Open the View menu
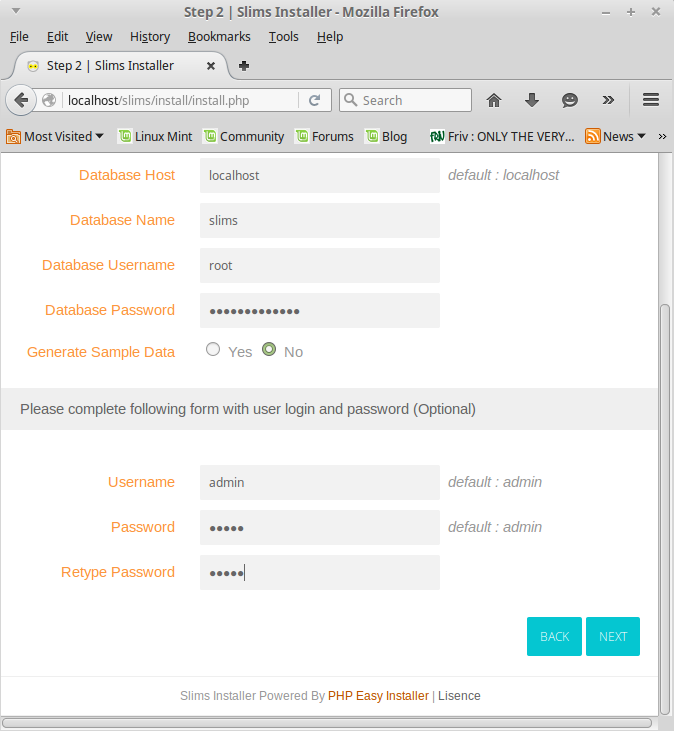 click(x=99, y=37)
